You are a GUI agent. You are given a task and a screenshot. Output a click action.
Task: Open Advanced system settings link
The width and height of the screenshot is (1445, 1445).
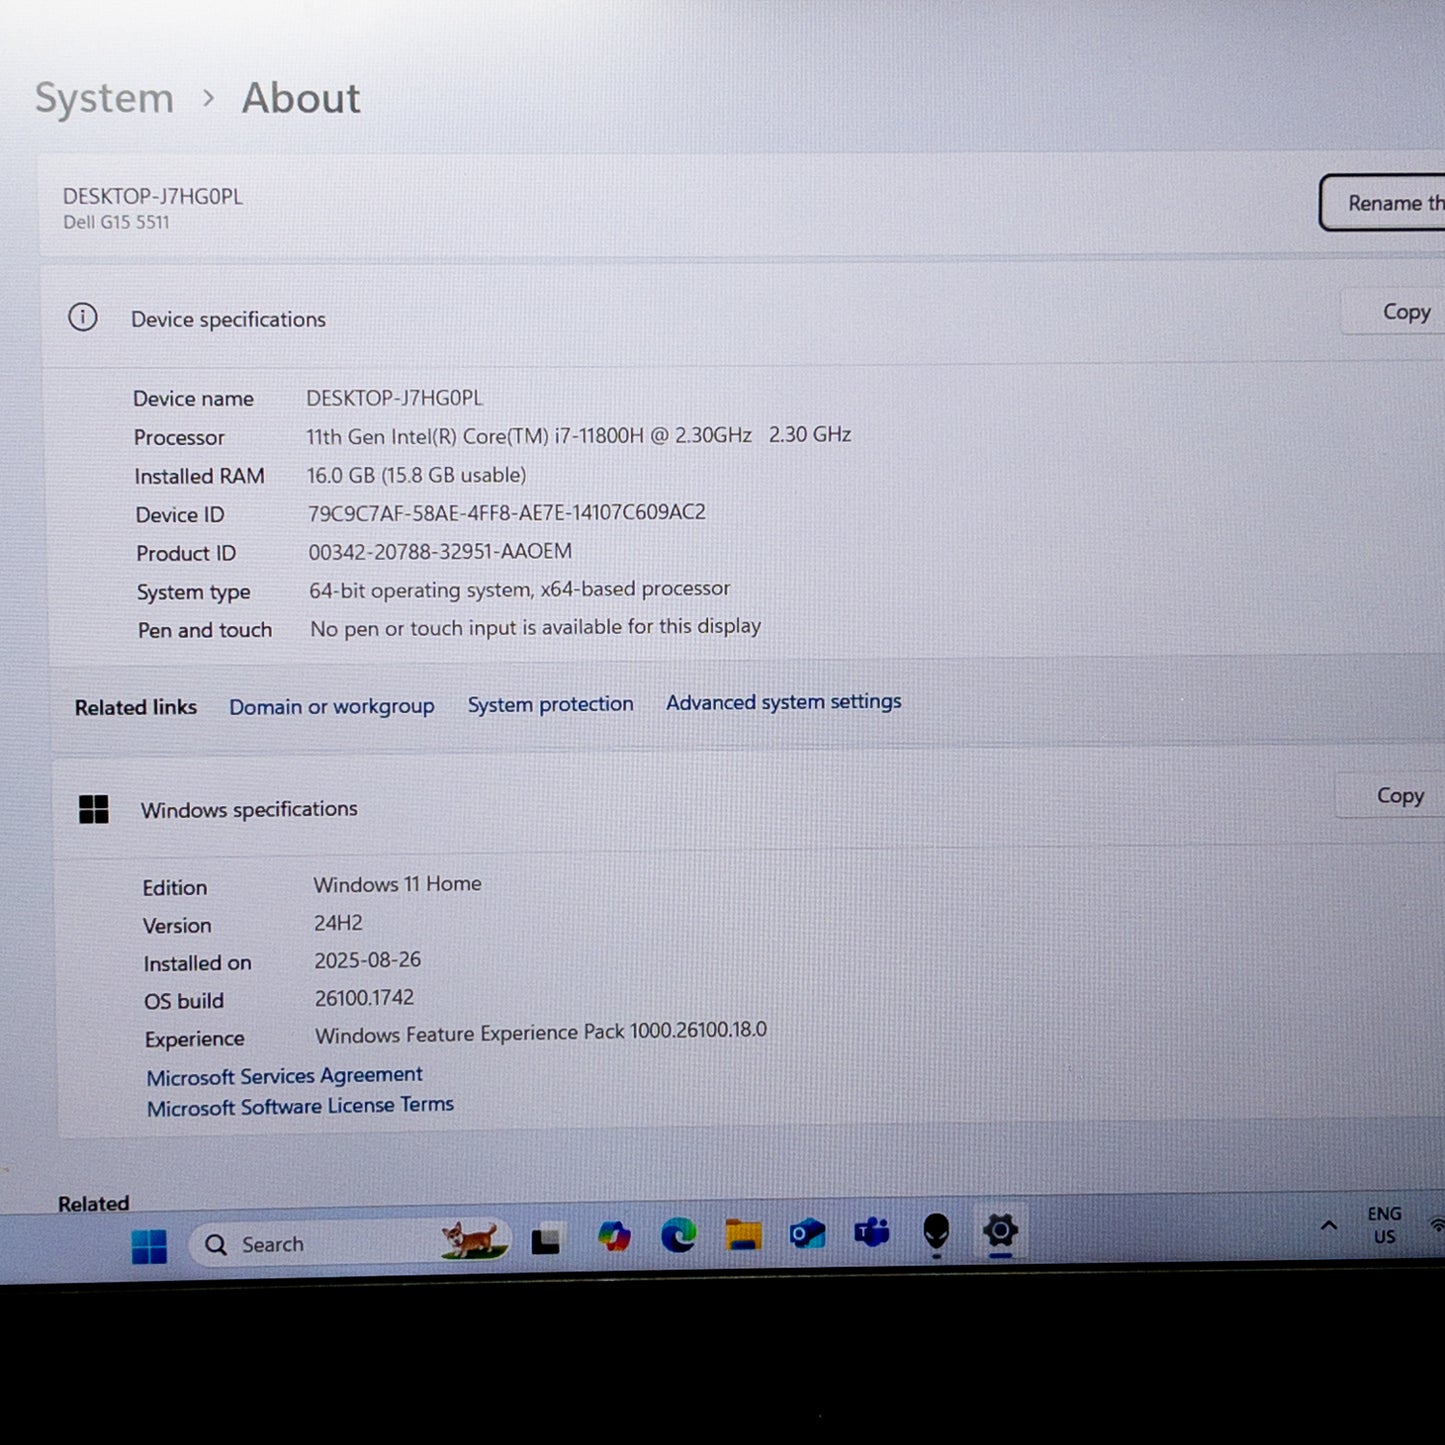784,702
